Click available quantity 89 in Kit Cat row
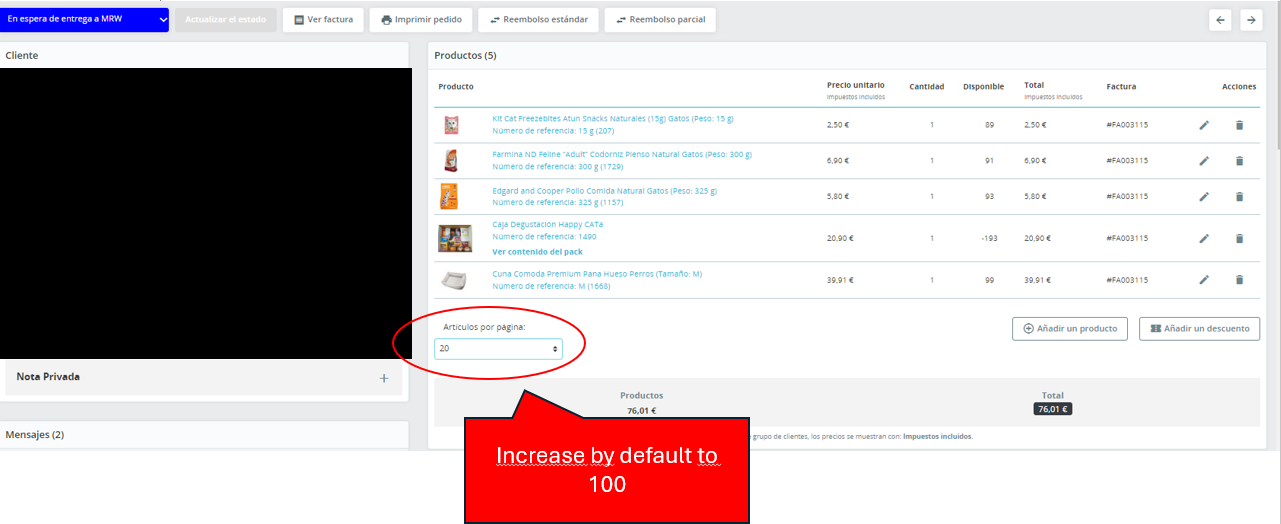1281x524 pixels. coord(989,125)
